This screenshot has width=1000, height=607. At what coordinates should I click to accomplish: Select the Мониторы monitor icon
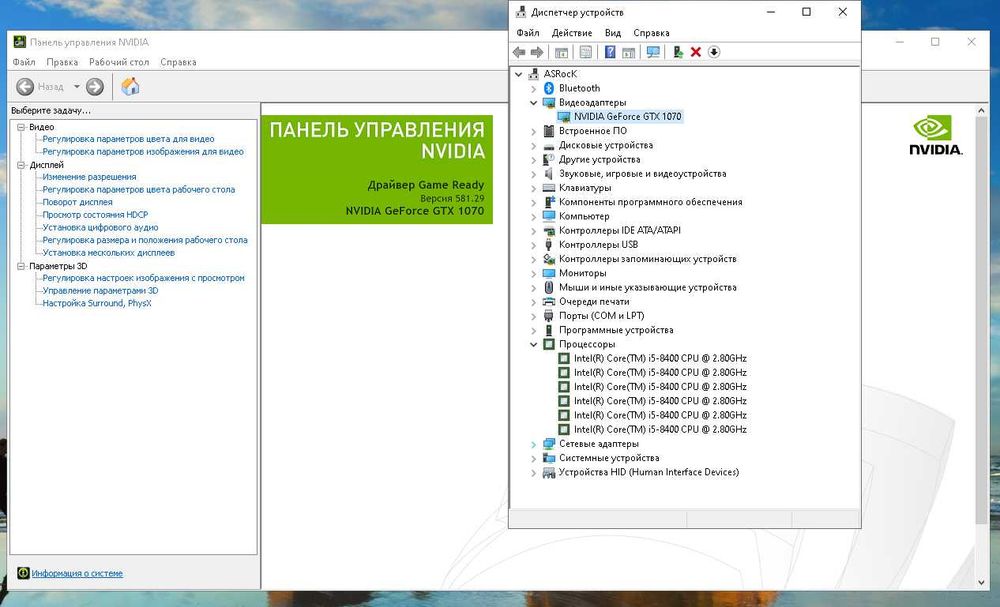point(548,273)
